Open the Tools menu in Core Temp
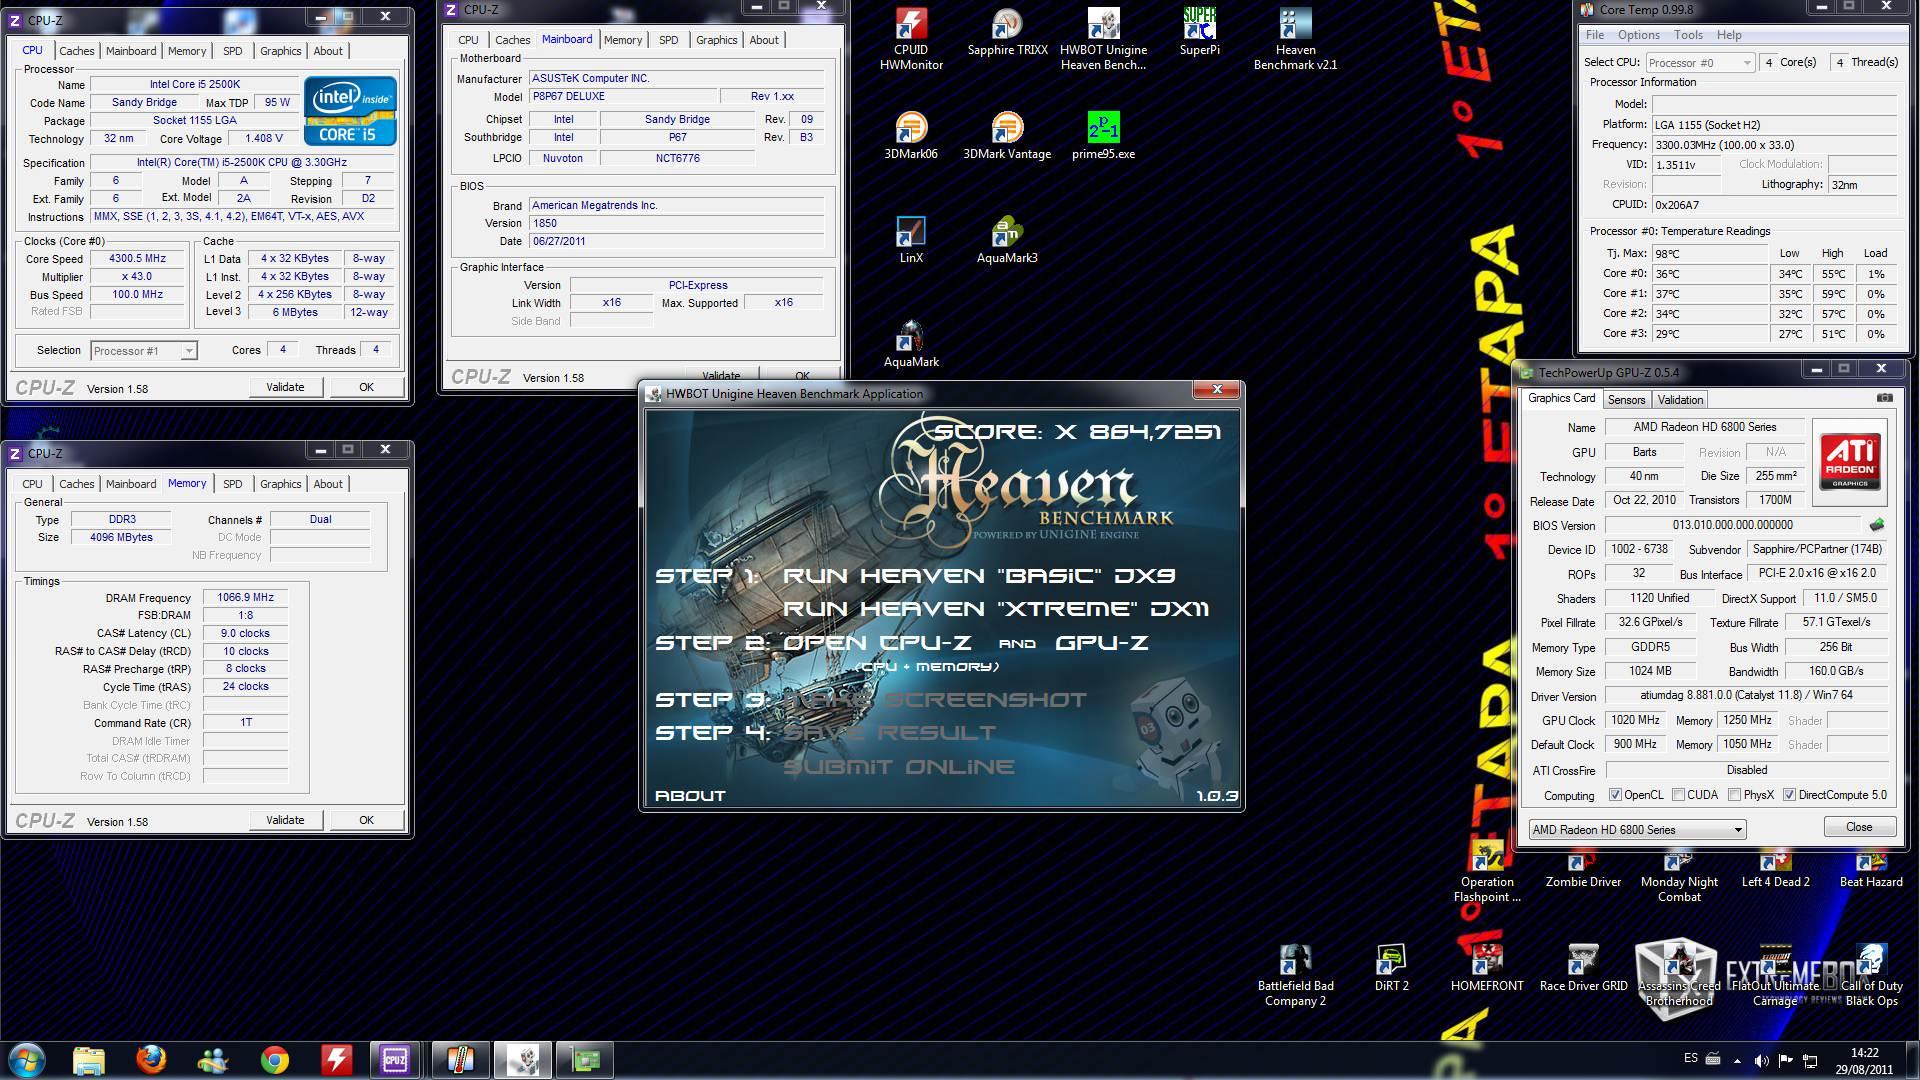Viewport: 1920px width, 1080px height. point(1688,35)
